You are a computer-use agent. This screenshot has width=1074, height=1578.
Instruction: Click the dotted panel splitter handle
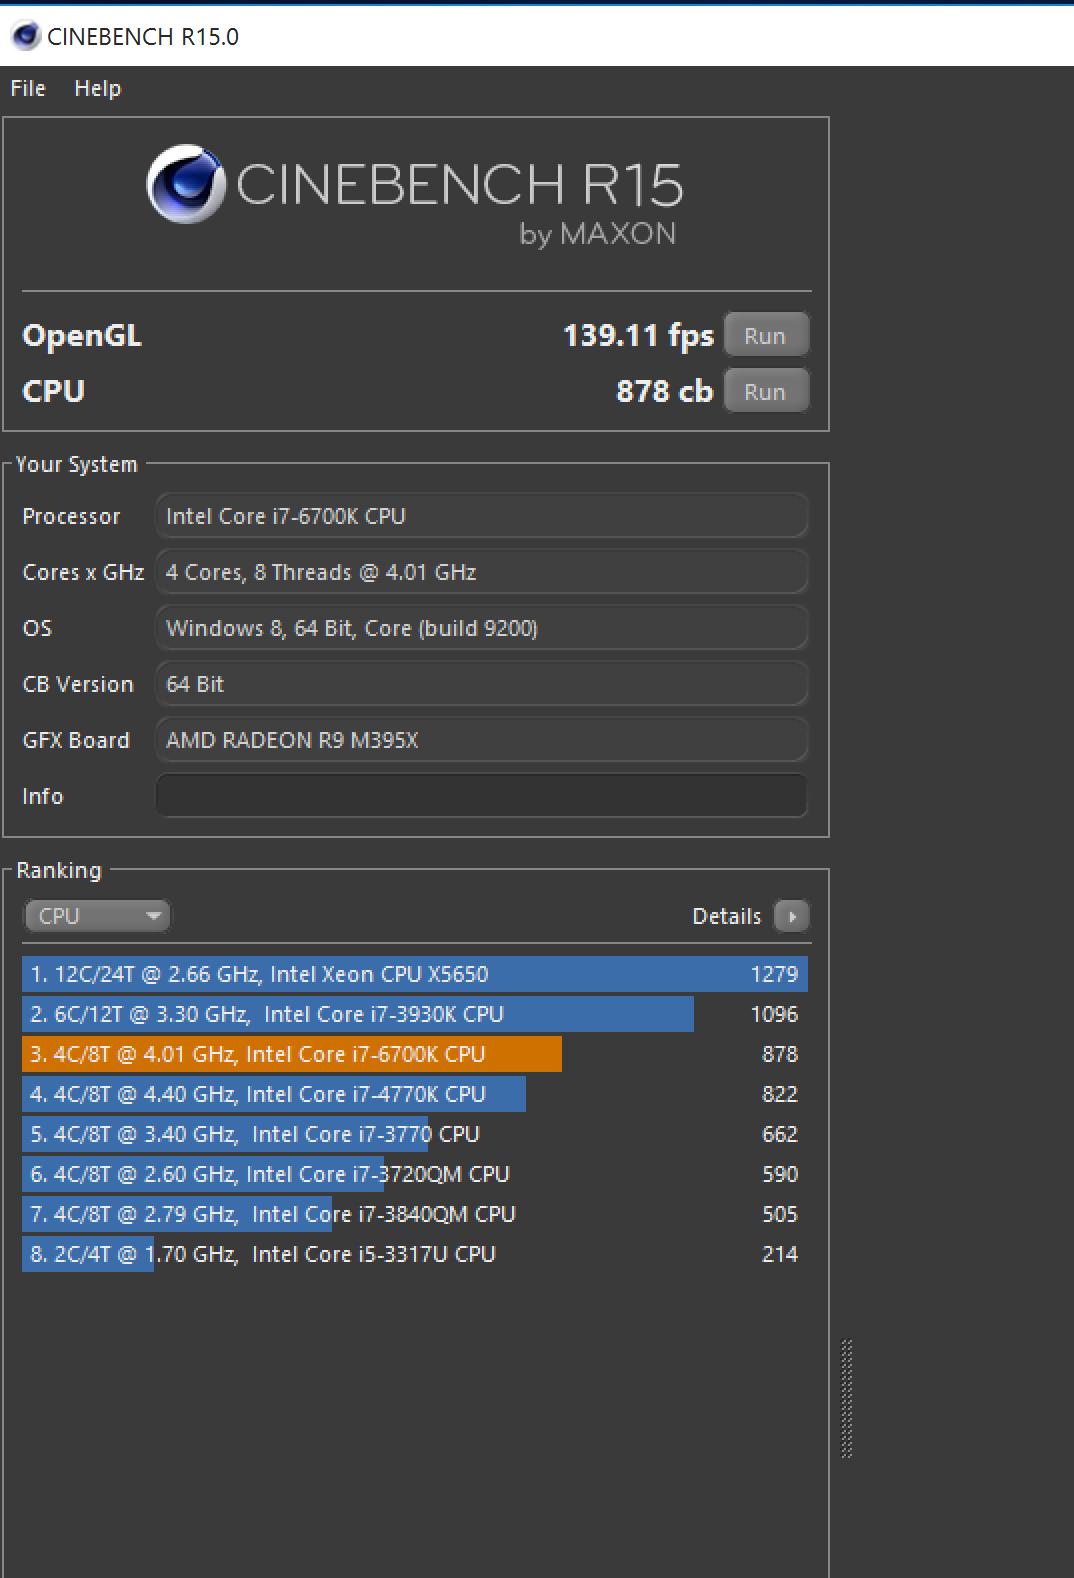point(847,1398)
